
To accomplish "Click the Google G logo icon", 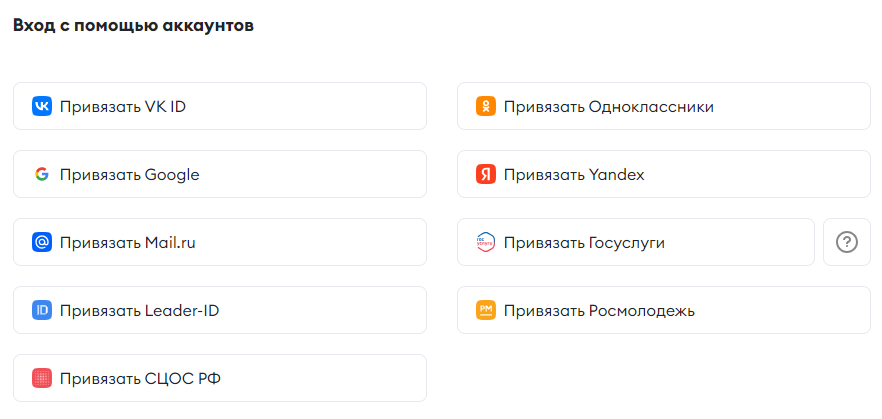I will point(42,174).
